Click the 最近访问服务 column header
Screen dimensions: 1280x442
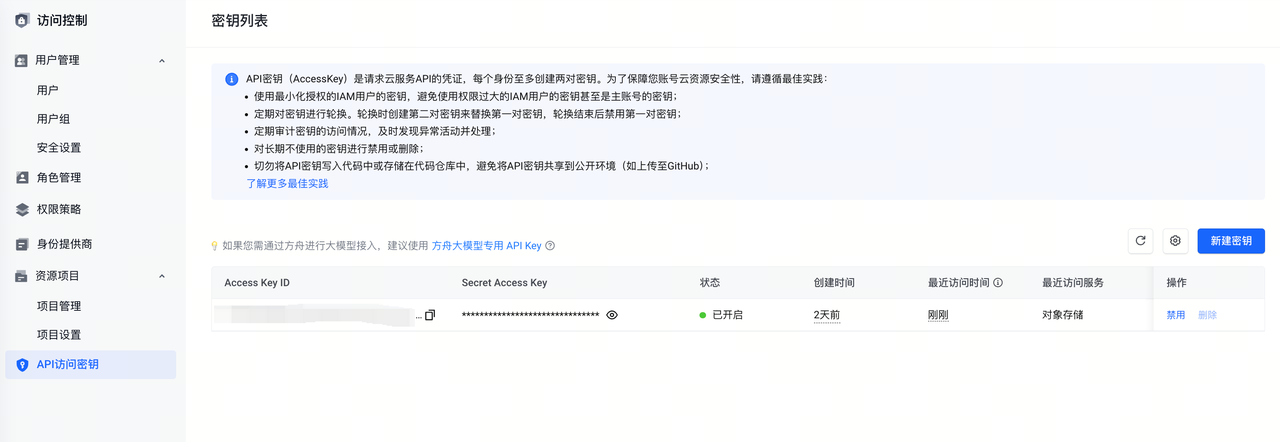click(x=1073, y=283)
